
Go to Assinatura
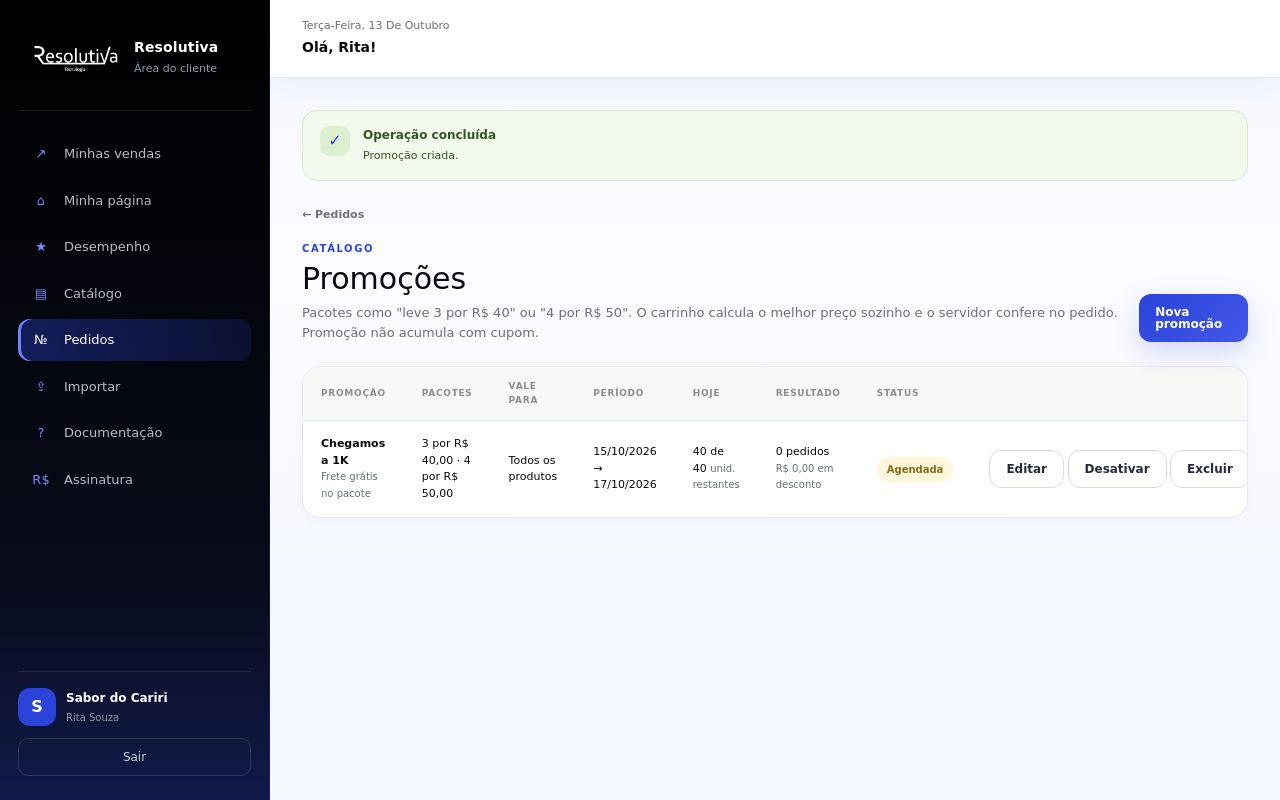(135, 480)
